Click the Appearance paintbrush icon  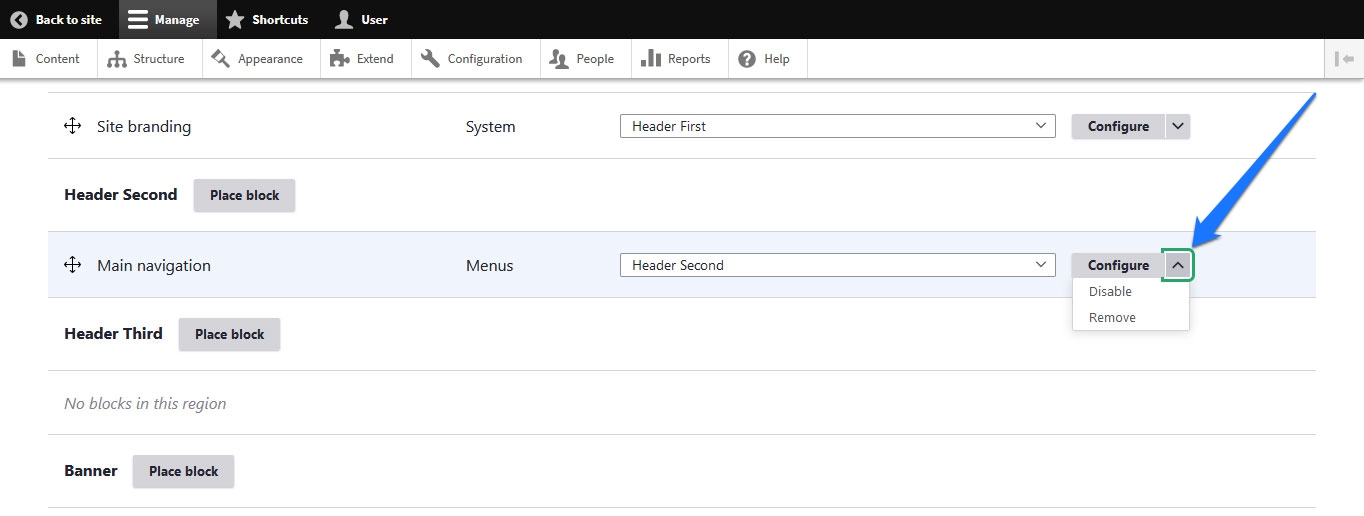(x=221, y=58)
